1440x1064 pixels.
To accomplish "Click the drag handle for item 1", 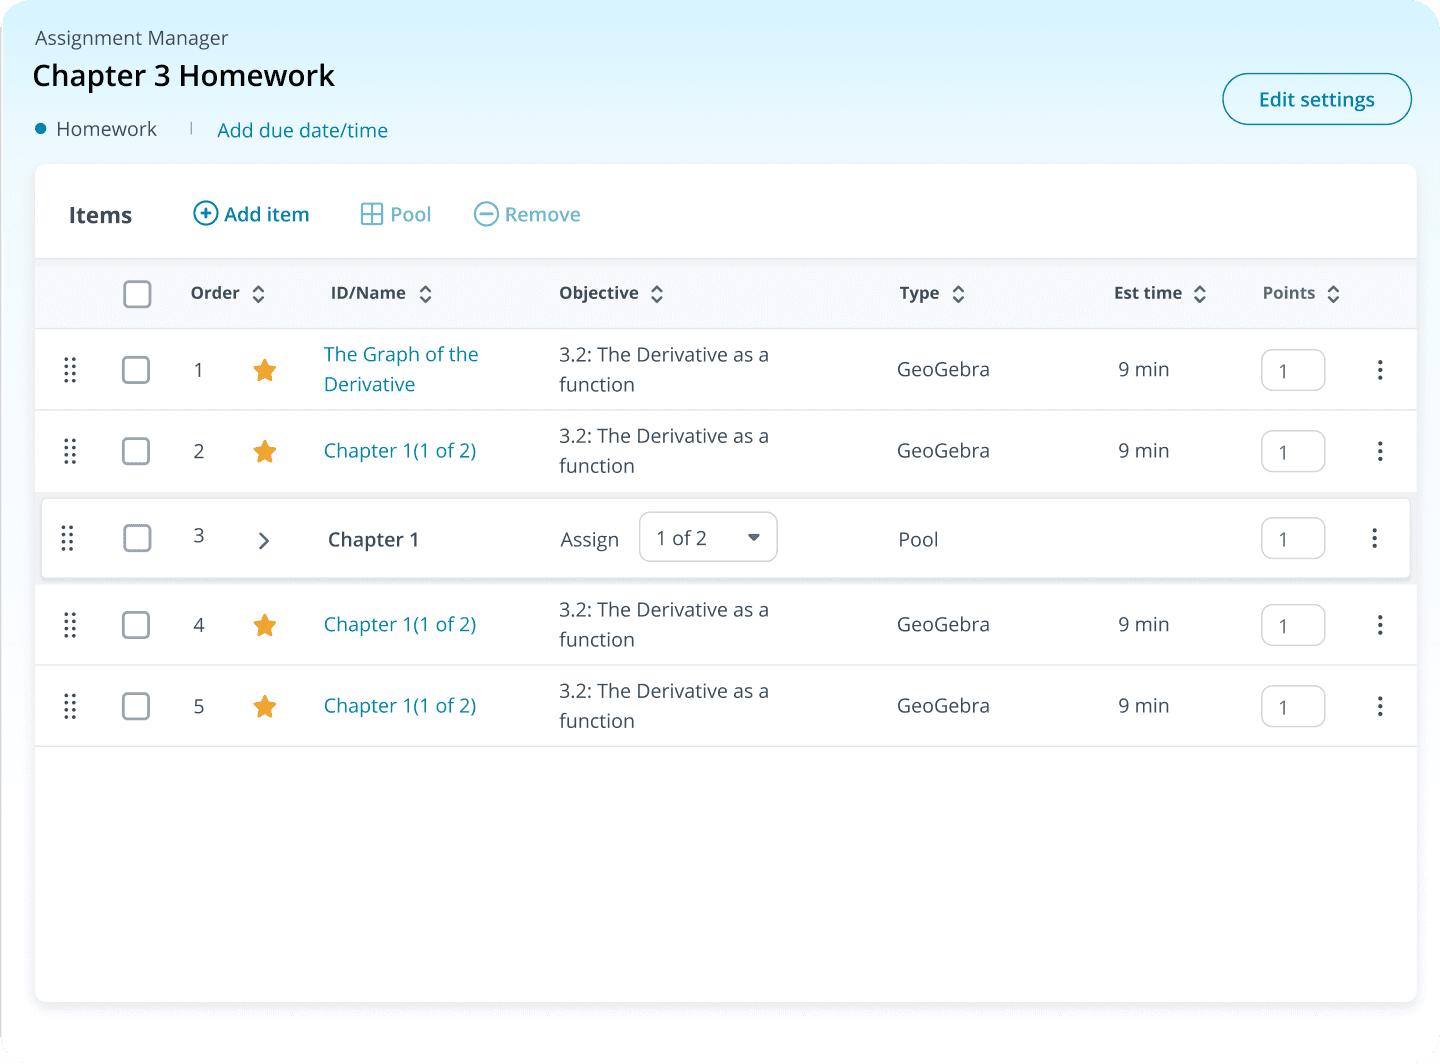I will pyautogui.click(x=70, y=370).
